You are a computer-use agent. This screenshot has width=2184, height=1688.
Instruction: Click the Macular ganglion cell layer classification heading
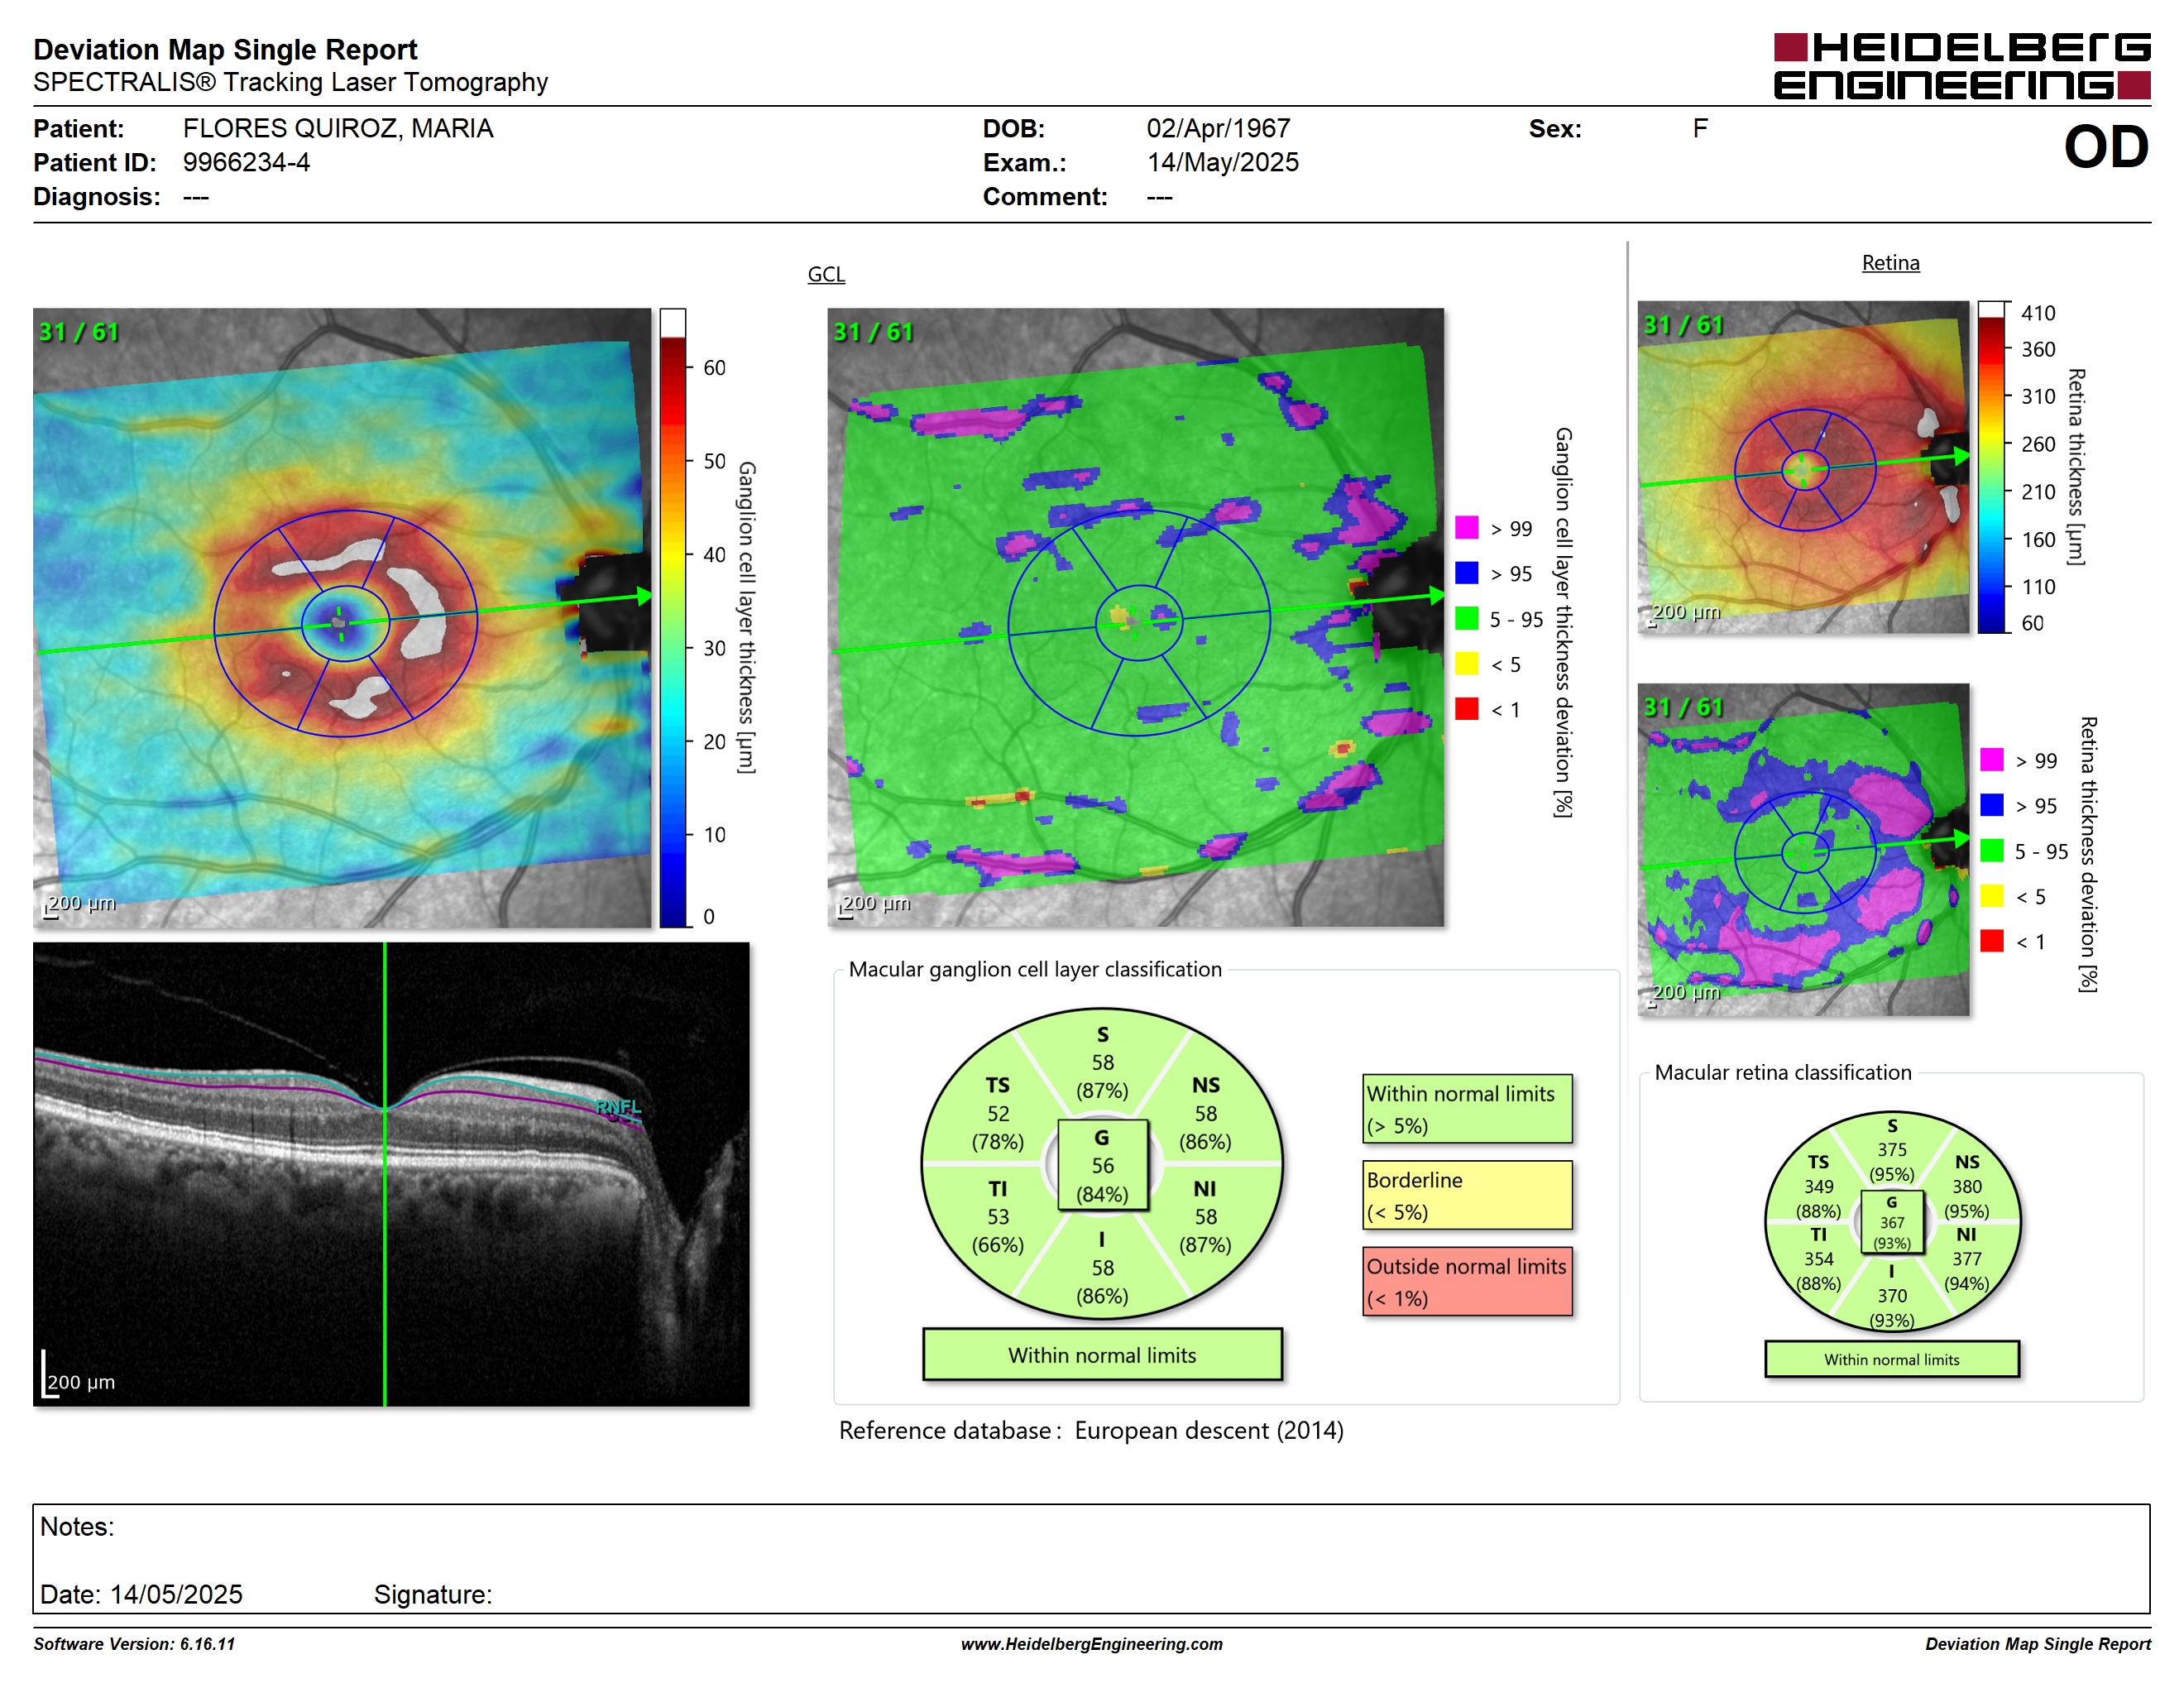pyautogui.click(x=1035, y=969)
